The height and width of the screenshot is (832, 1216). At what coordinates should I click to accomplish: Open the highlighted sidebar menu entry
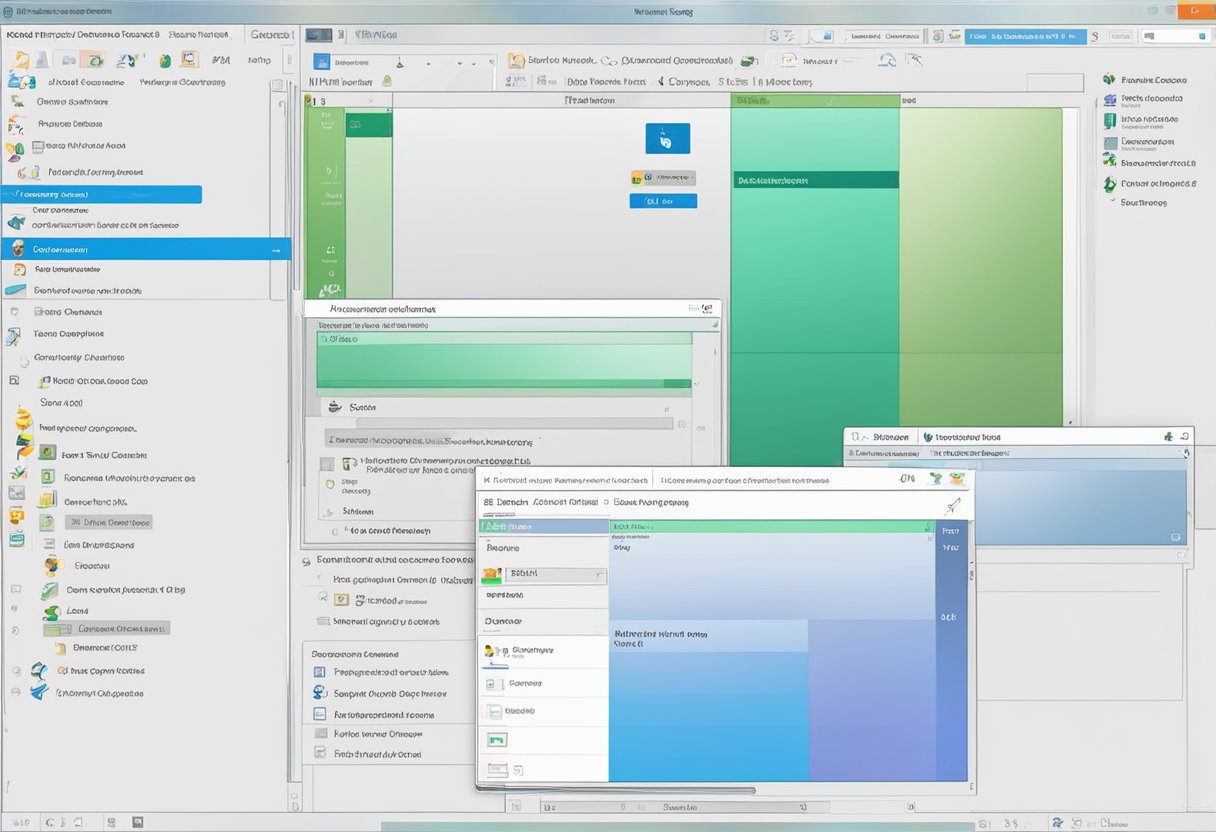click(100, 194)
